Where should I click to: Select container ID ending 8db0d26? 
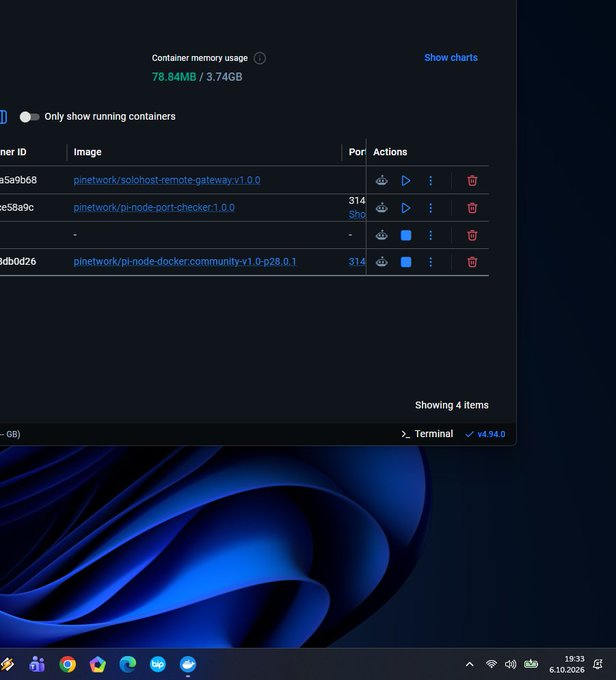click(x=18, y=262)
